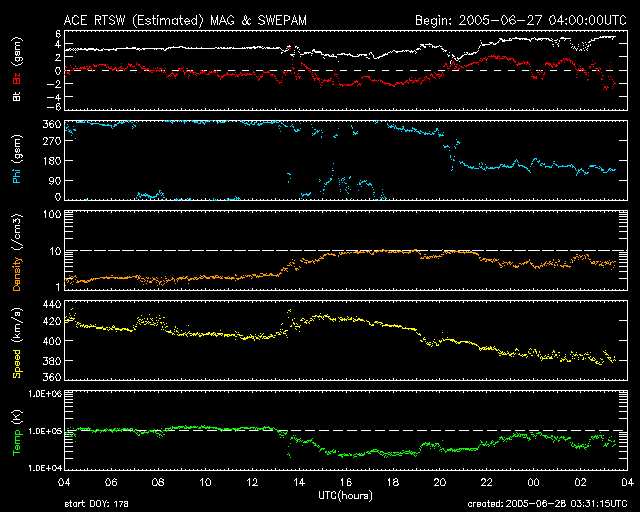Viewport: 640px width, 512px height.
Task: Click the 14 hour label on time axis
Action: (x=299, y=483)
